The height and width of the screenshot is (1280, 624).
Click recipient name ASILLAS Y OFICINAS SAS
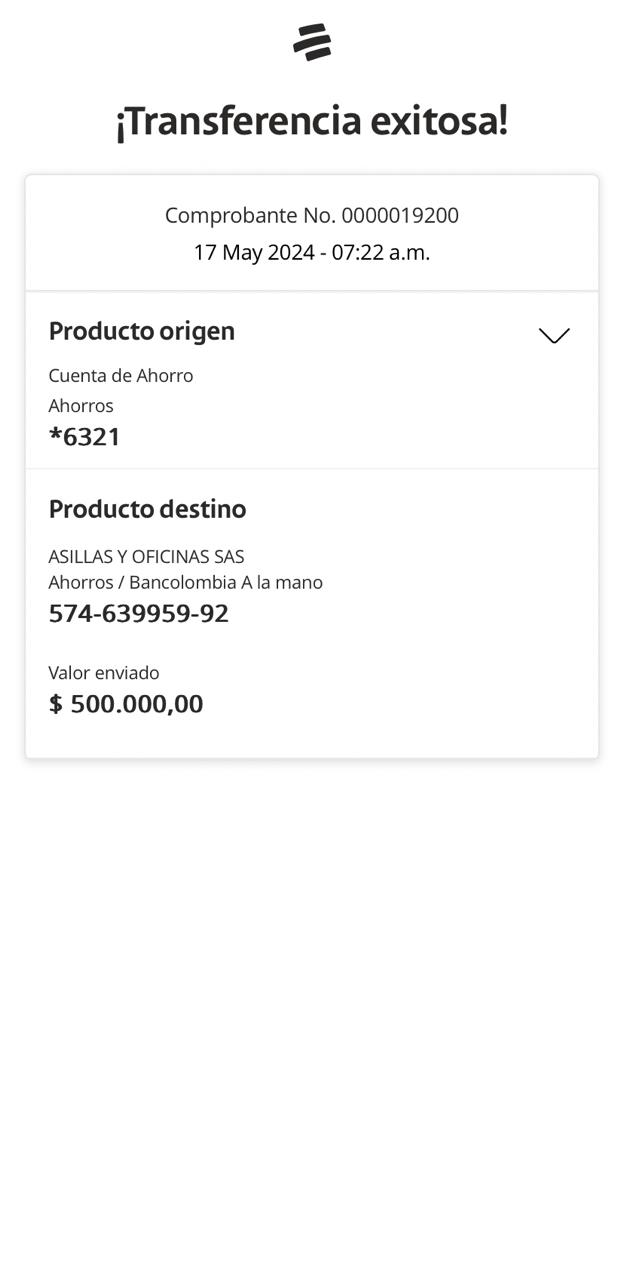coord(146,556)
